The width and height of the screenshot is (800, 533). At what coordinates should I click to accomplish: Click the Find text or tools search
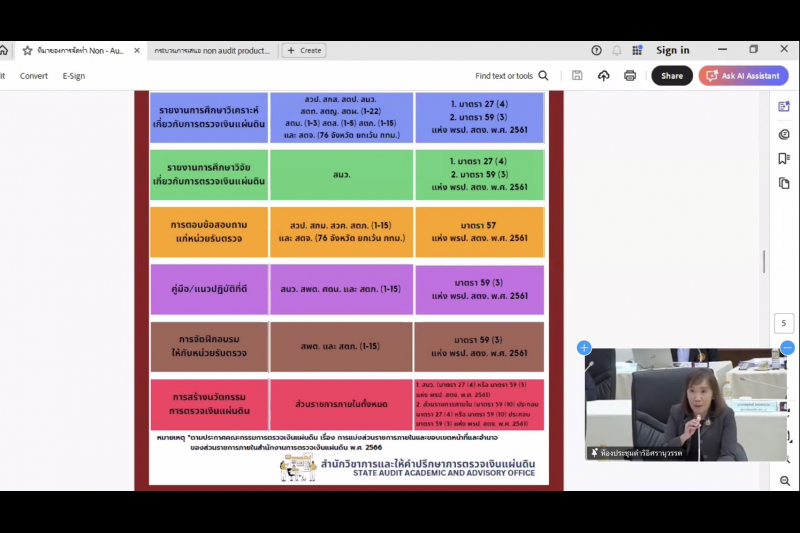coord(512,76)
